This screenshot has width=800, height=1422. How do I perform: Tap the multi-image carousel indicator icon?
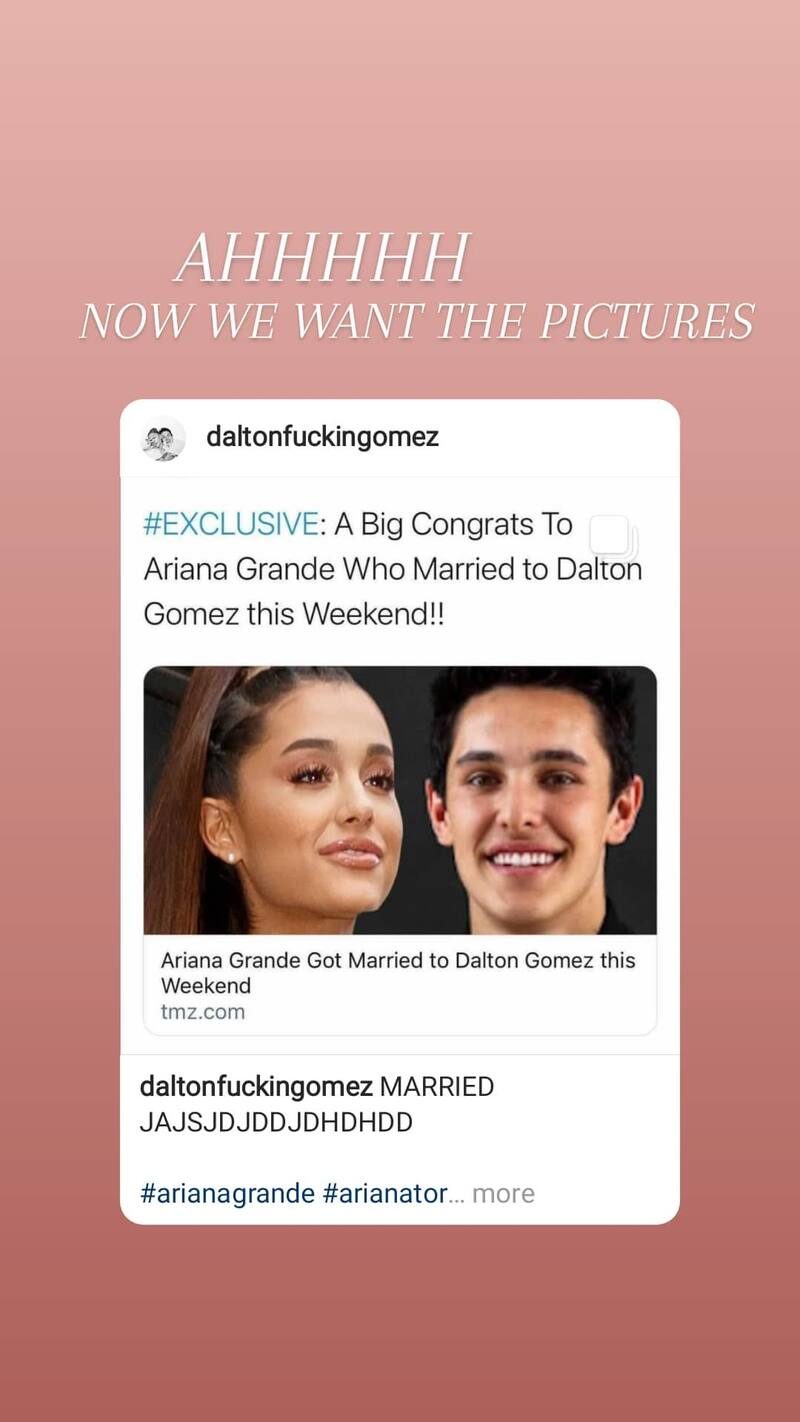[x=612, y=537]
